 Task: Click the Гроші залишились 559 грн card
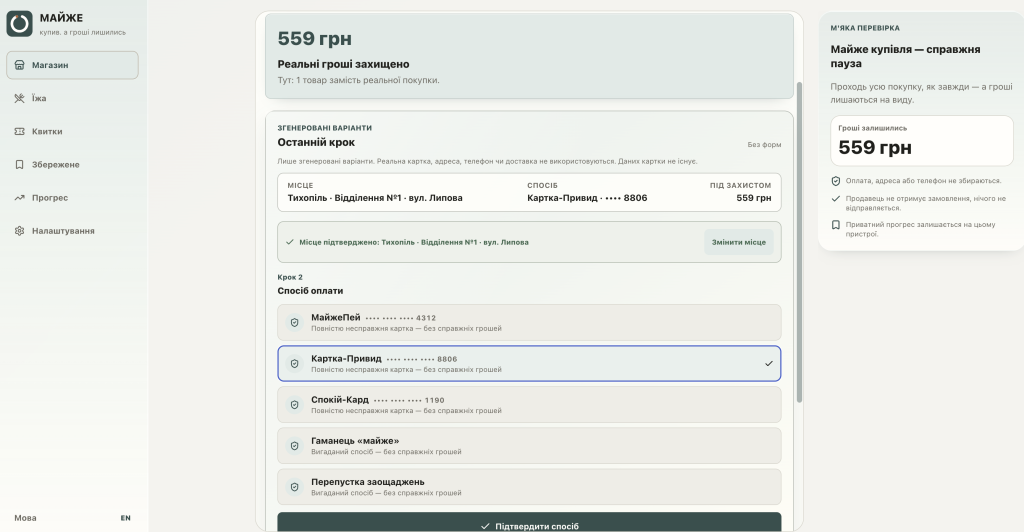tap(921, 141)
